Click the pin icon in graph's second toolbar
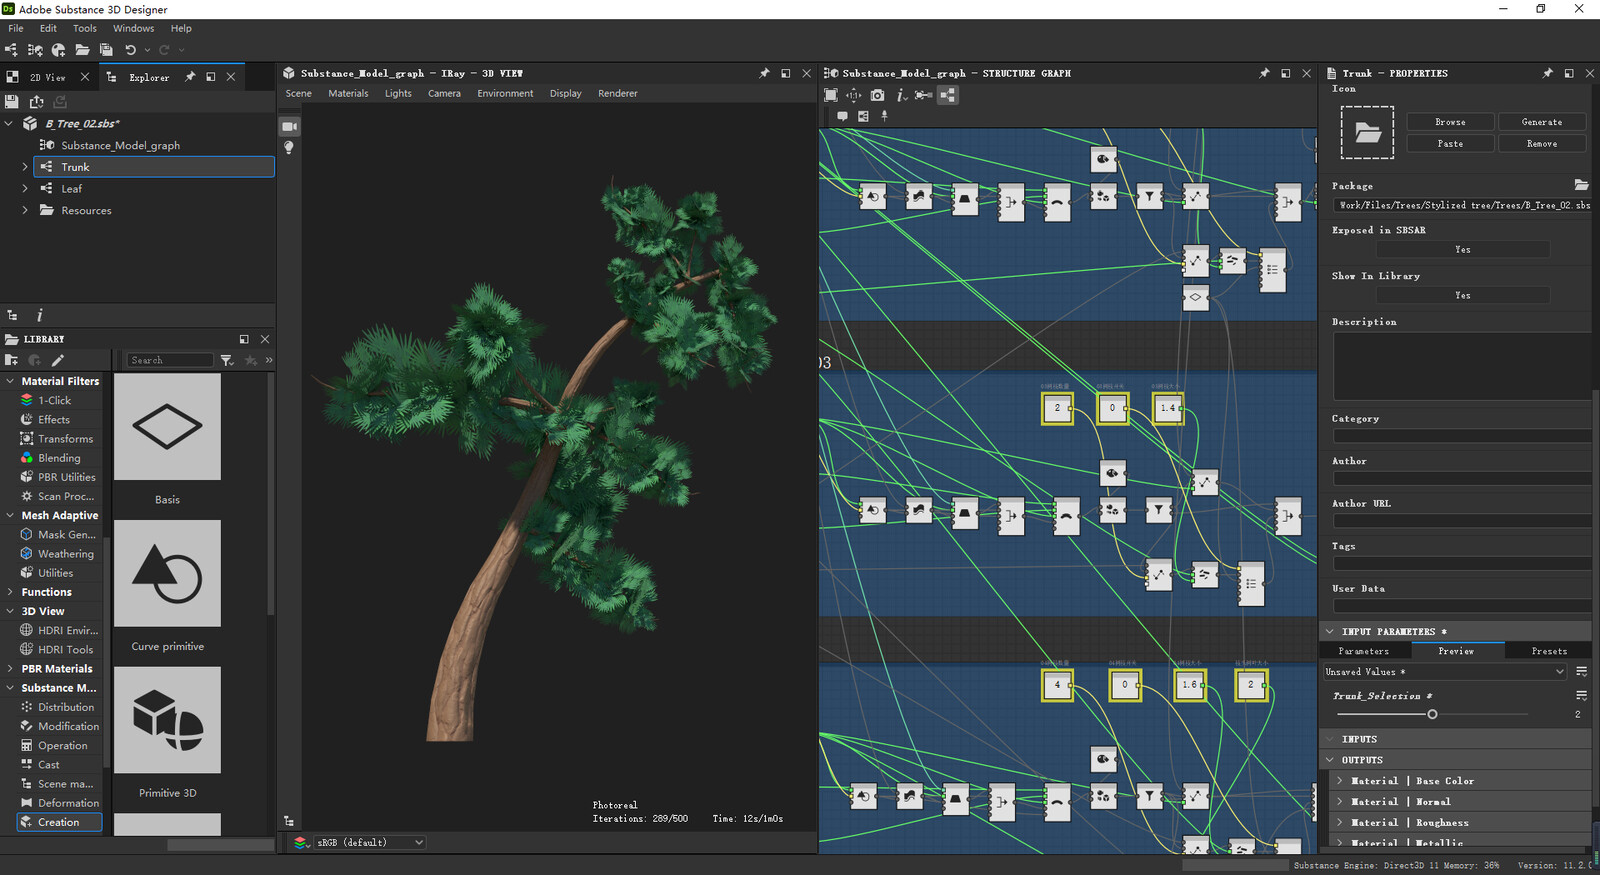 pyautogui.click(x=884, y=116)
